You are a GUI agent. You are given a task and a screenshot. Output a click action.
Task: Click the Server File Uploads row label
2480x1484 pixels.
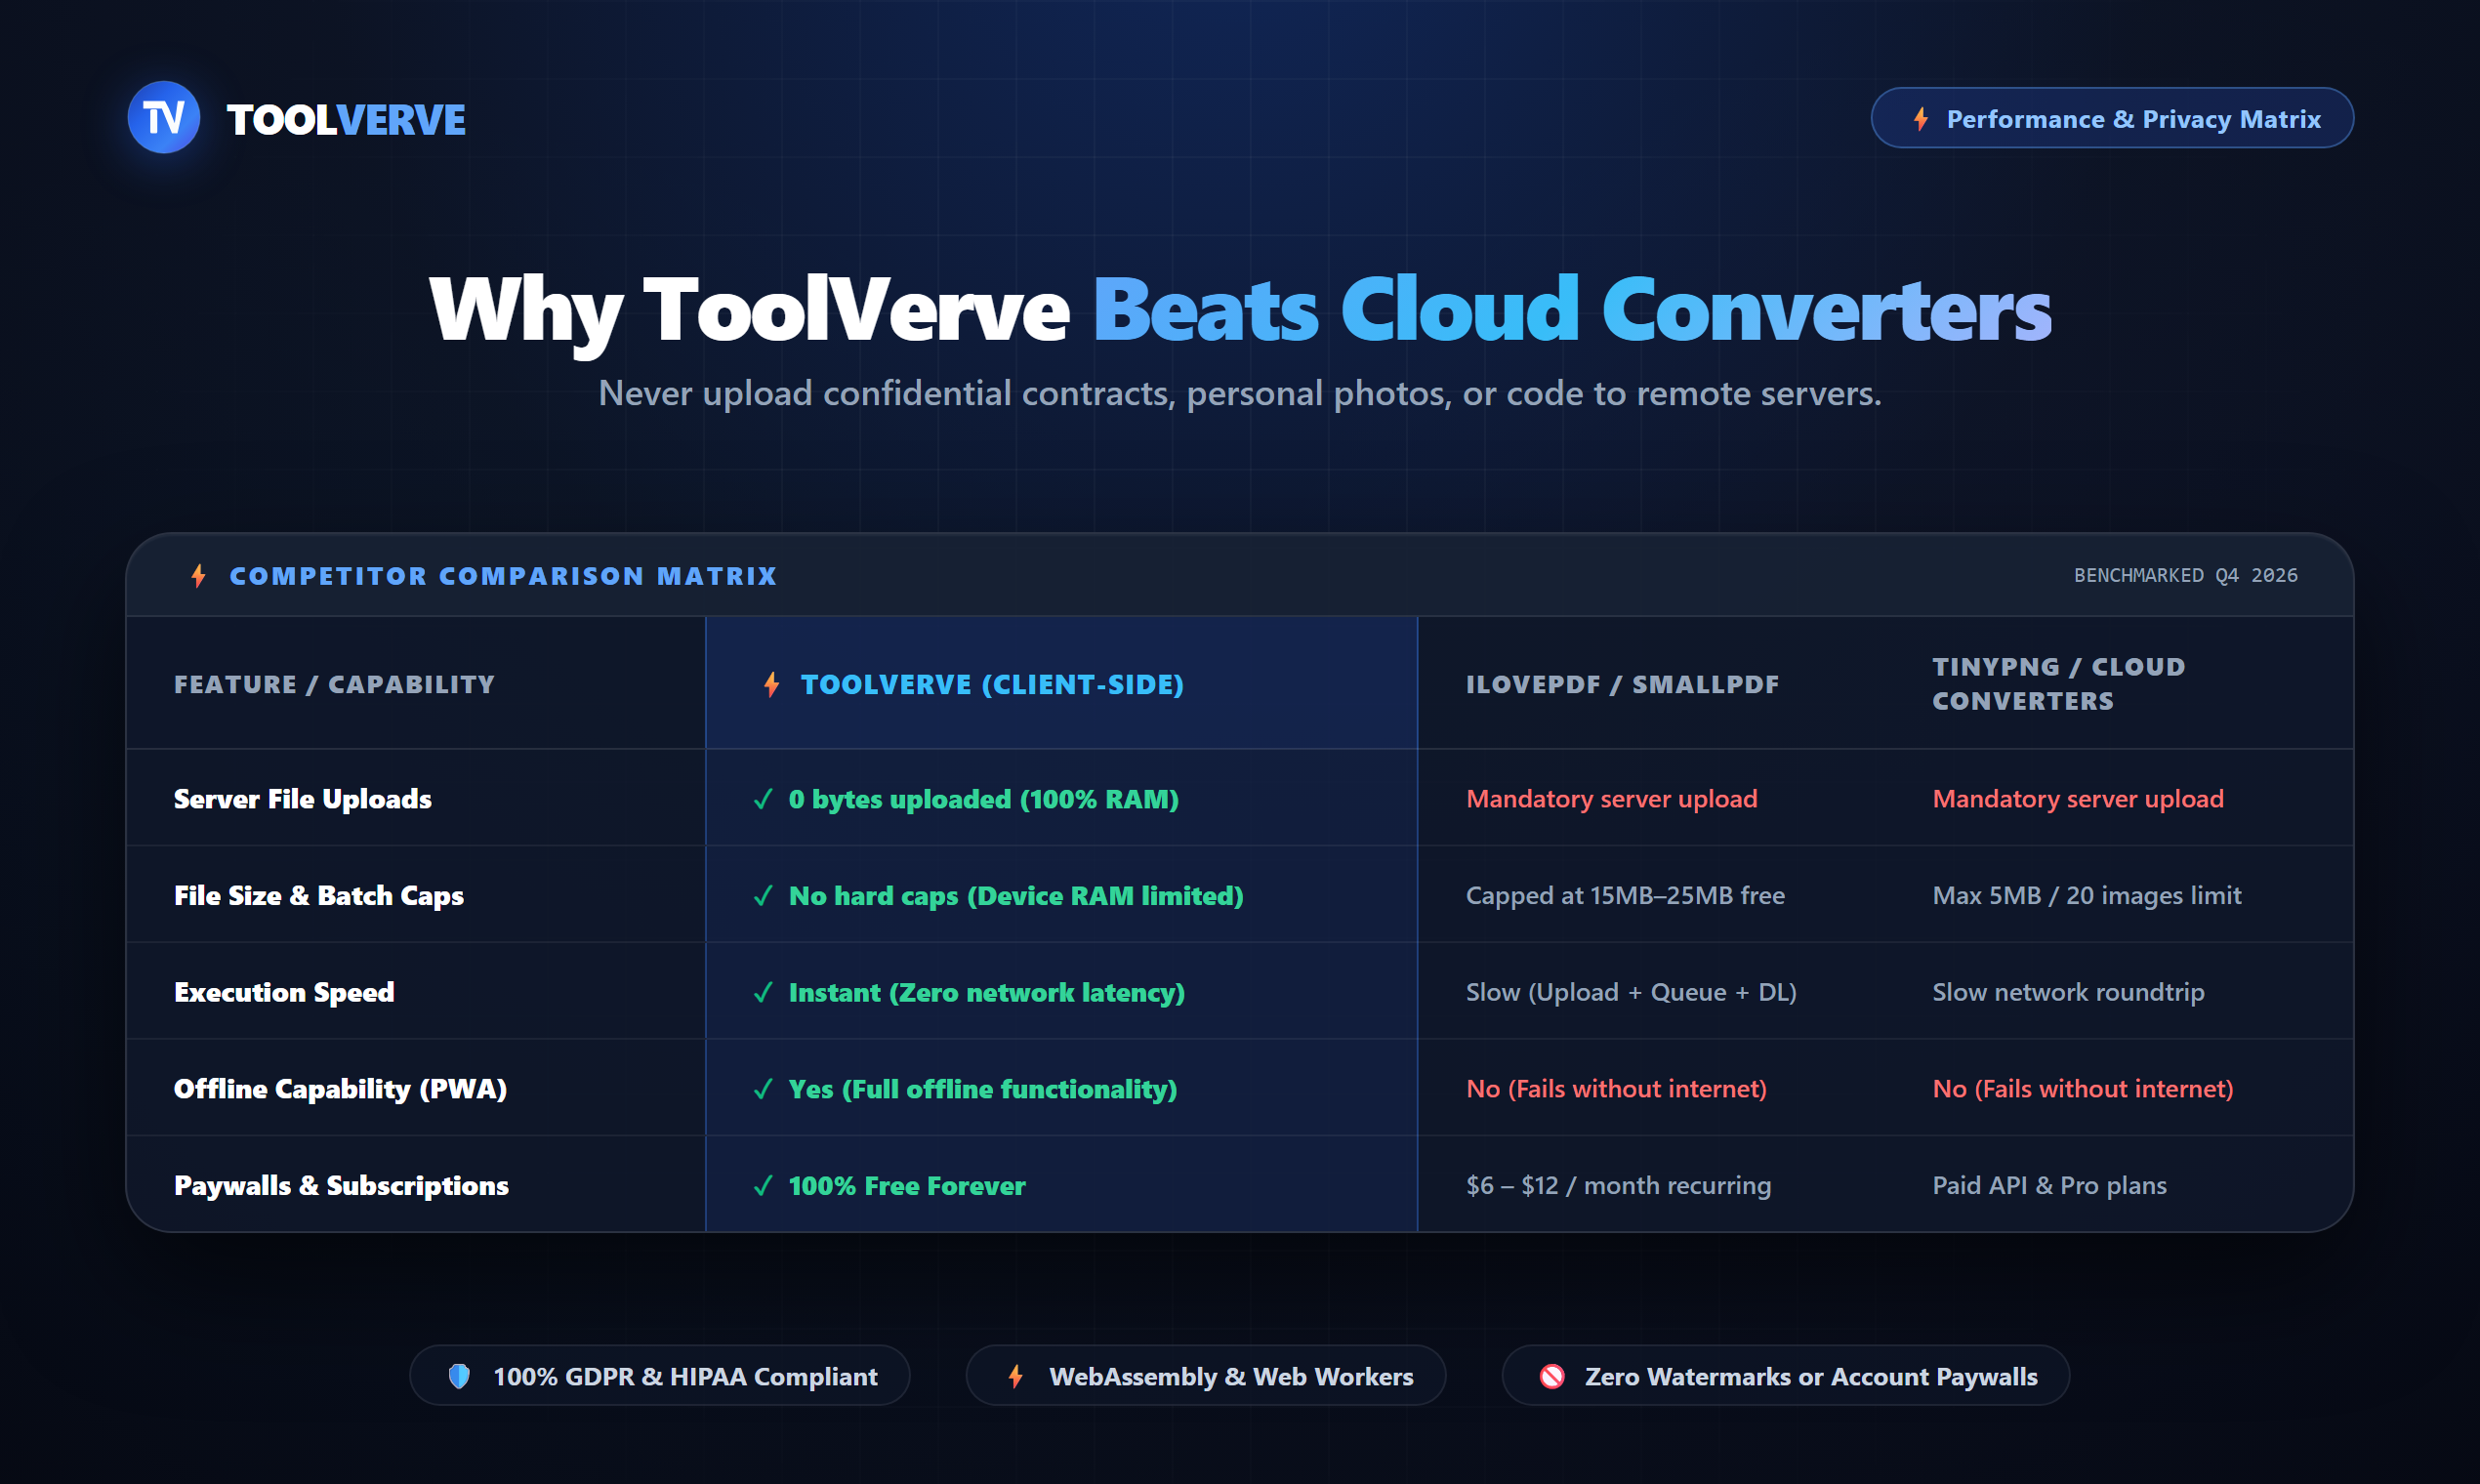click(x=303, y=799)
